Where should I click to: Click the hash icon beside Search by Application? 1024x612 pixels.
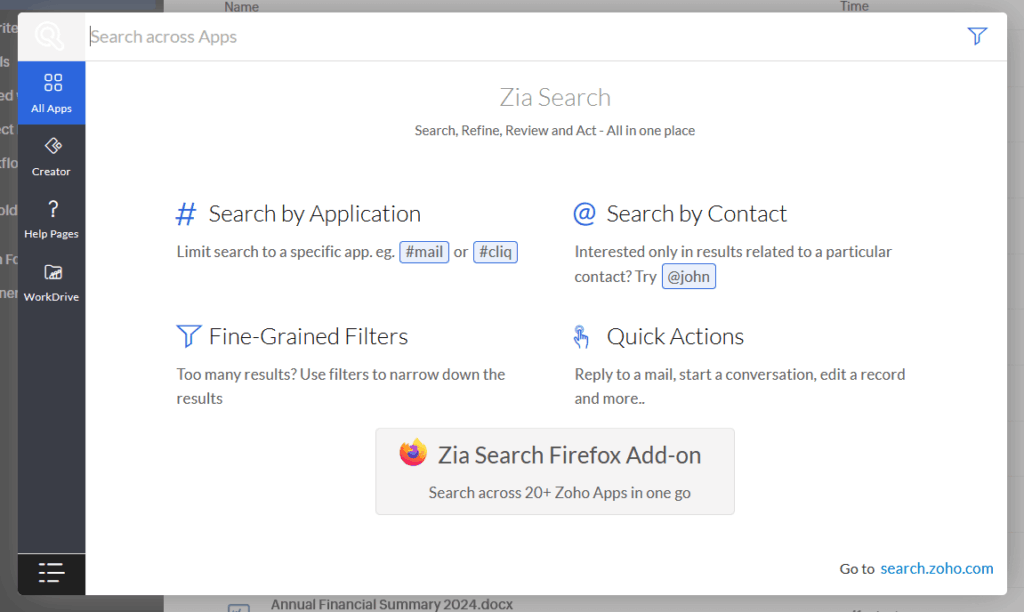tap(186, 214)
